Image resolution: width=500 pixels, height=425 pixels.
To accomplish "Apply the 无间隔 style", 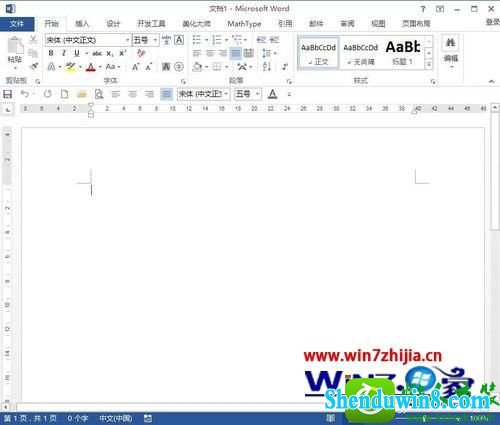I will click(360, 53).
